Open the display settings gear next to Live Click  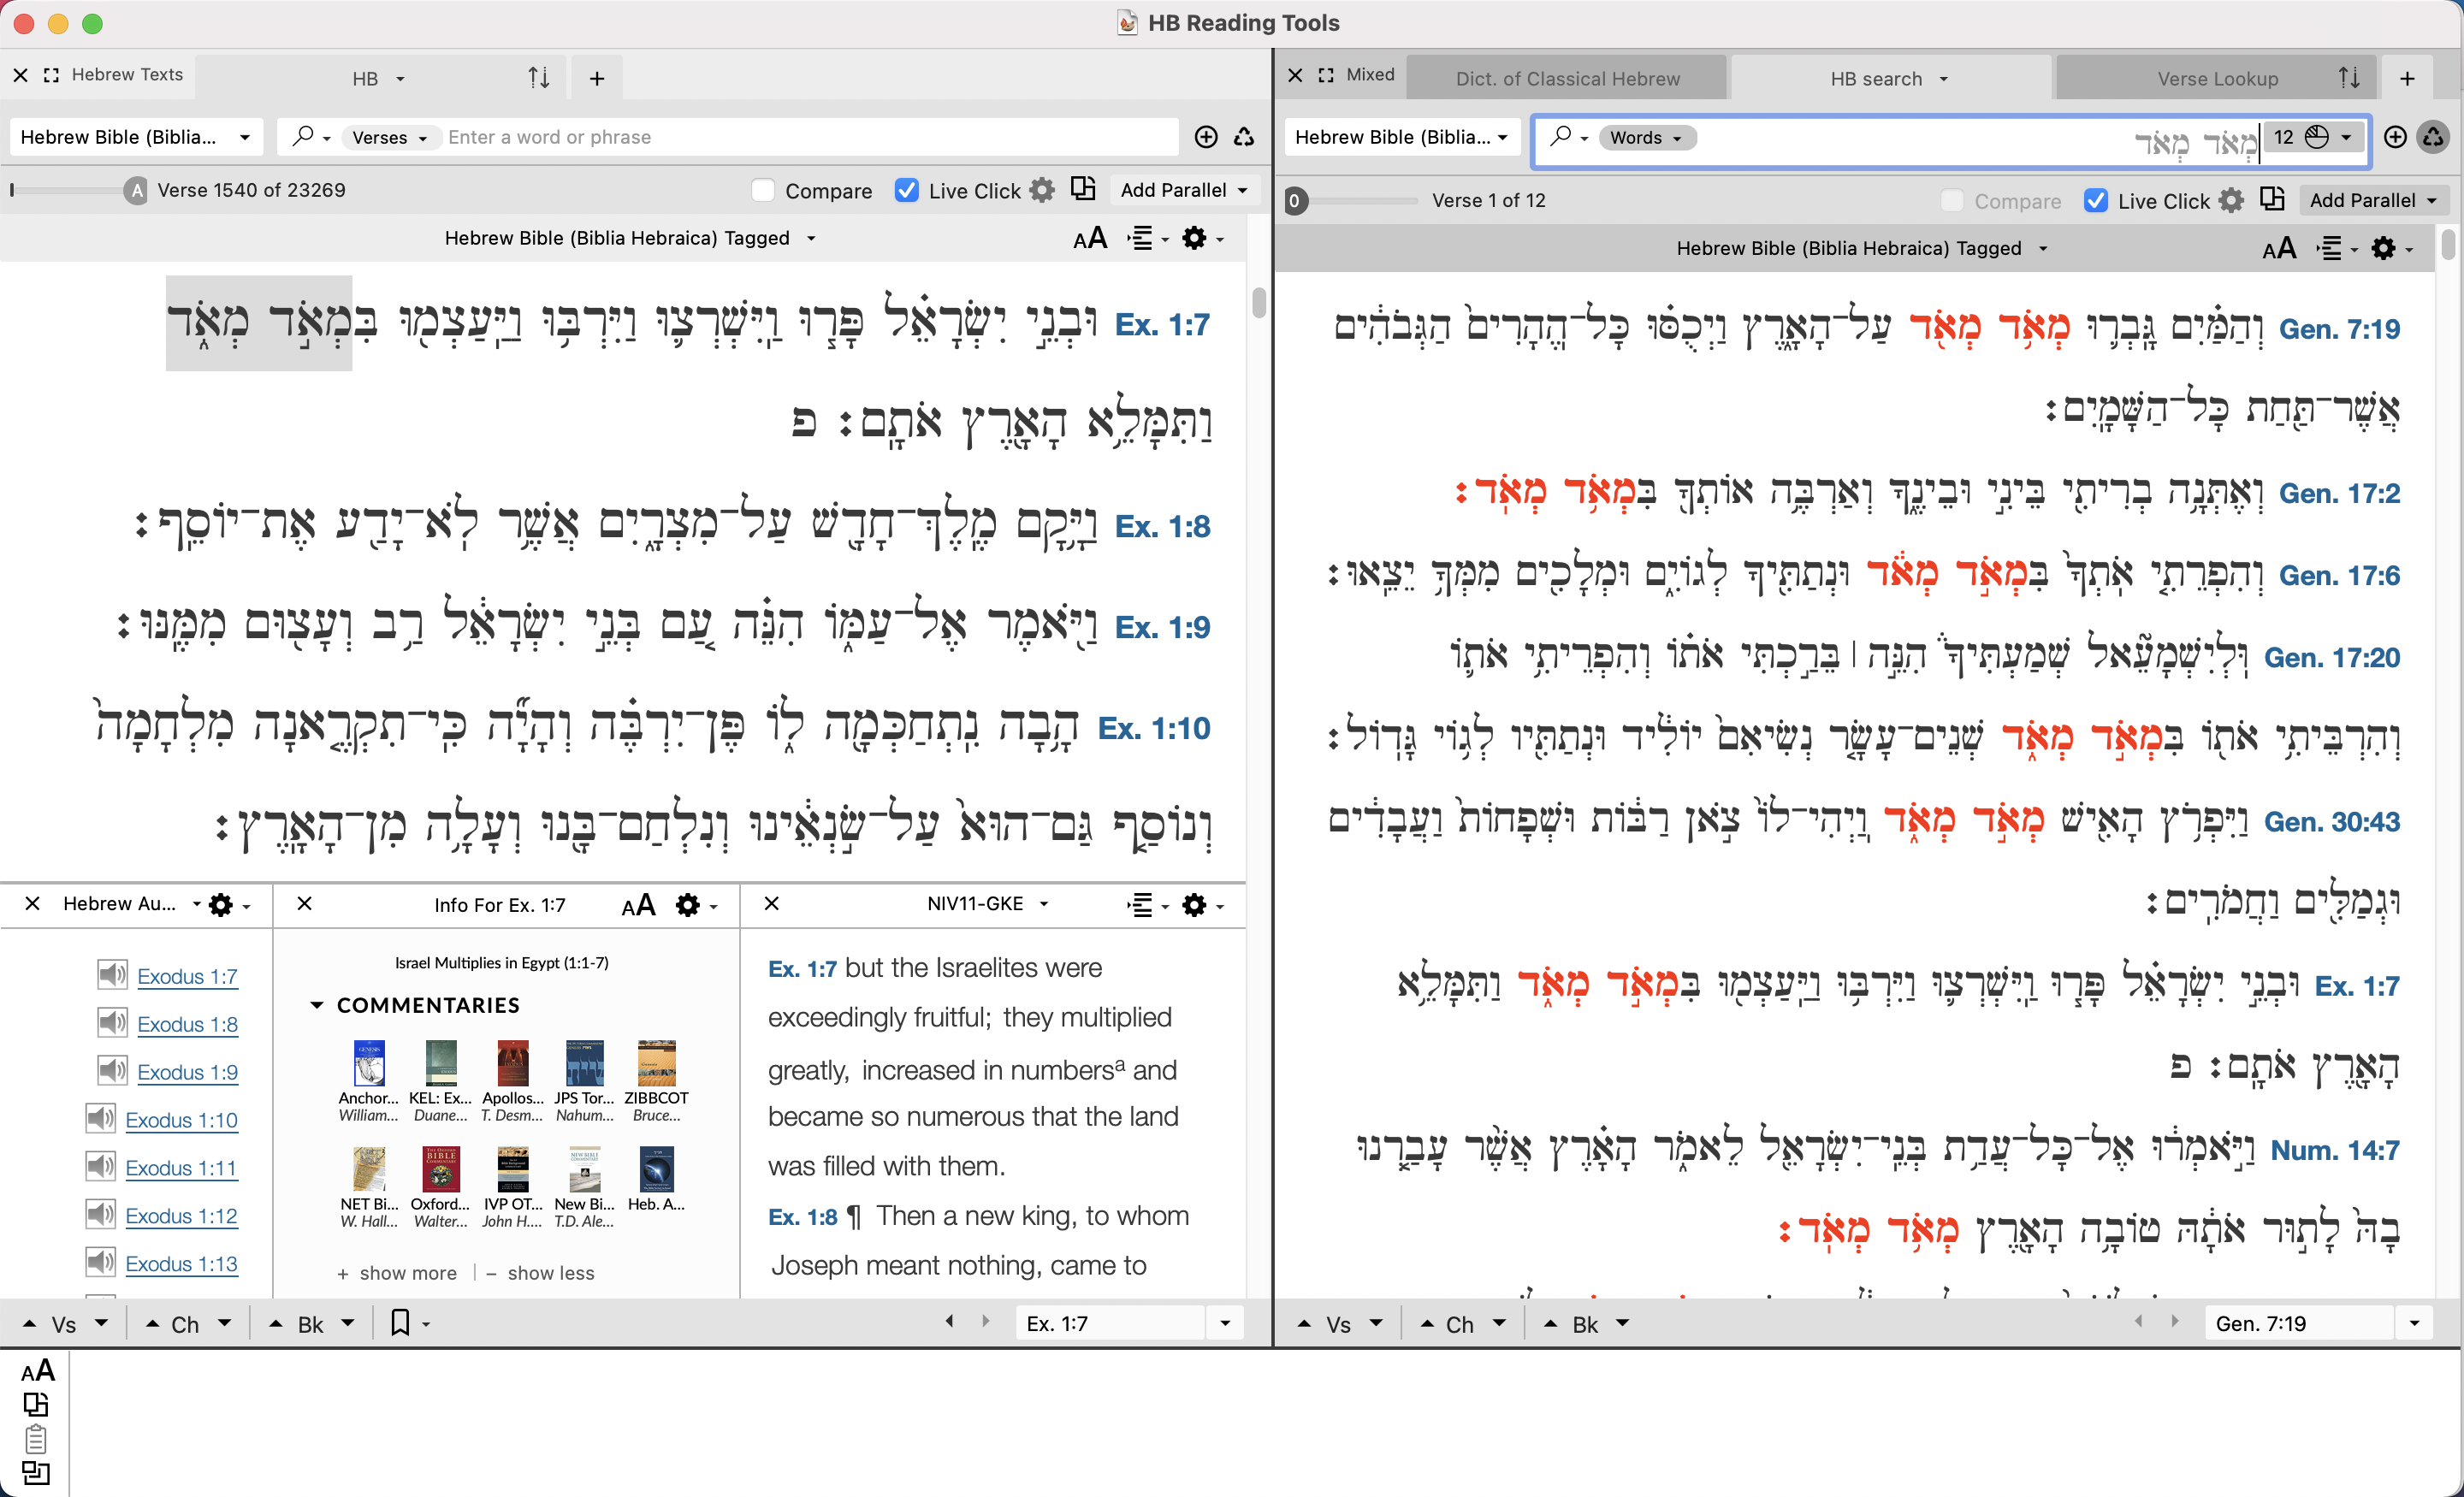tap(1042, 189)
